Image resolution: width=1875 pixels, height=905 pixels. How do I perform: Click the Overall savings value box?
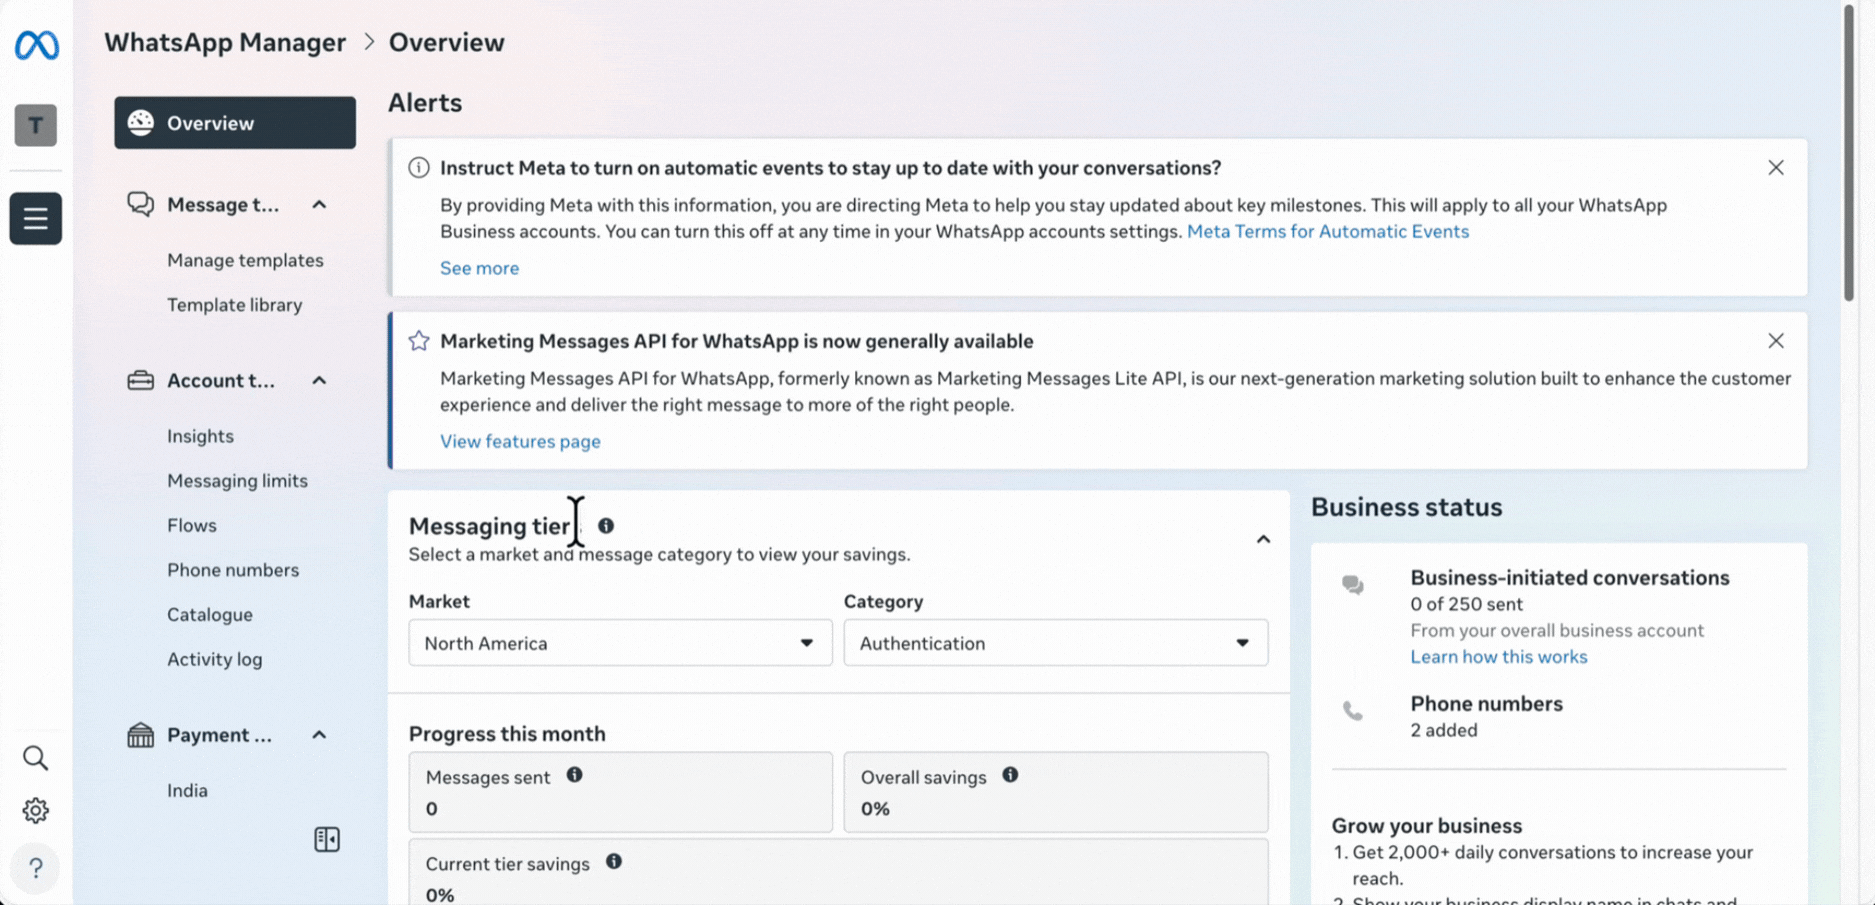pos(1056,792)
